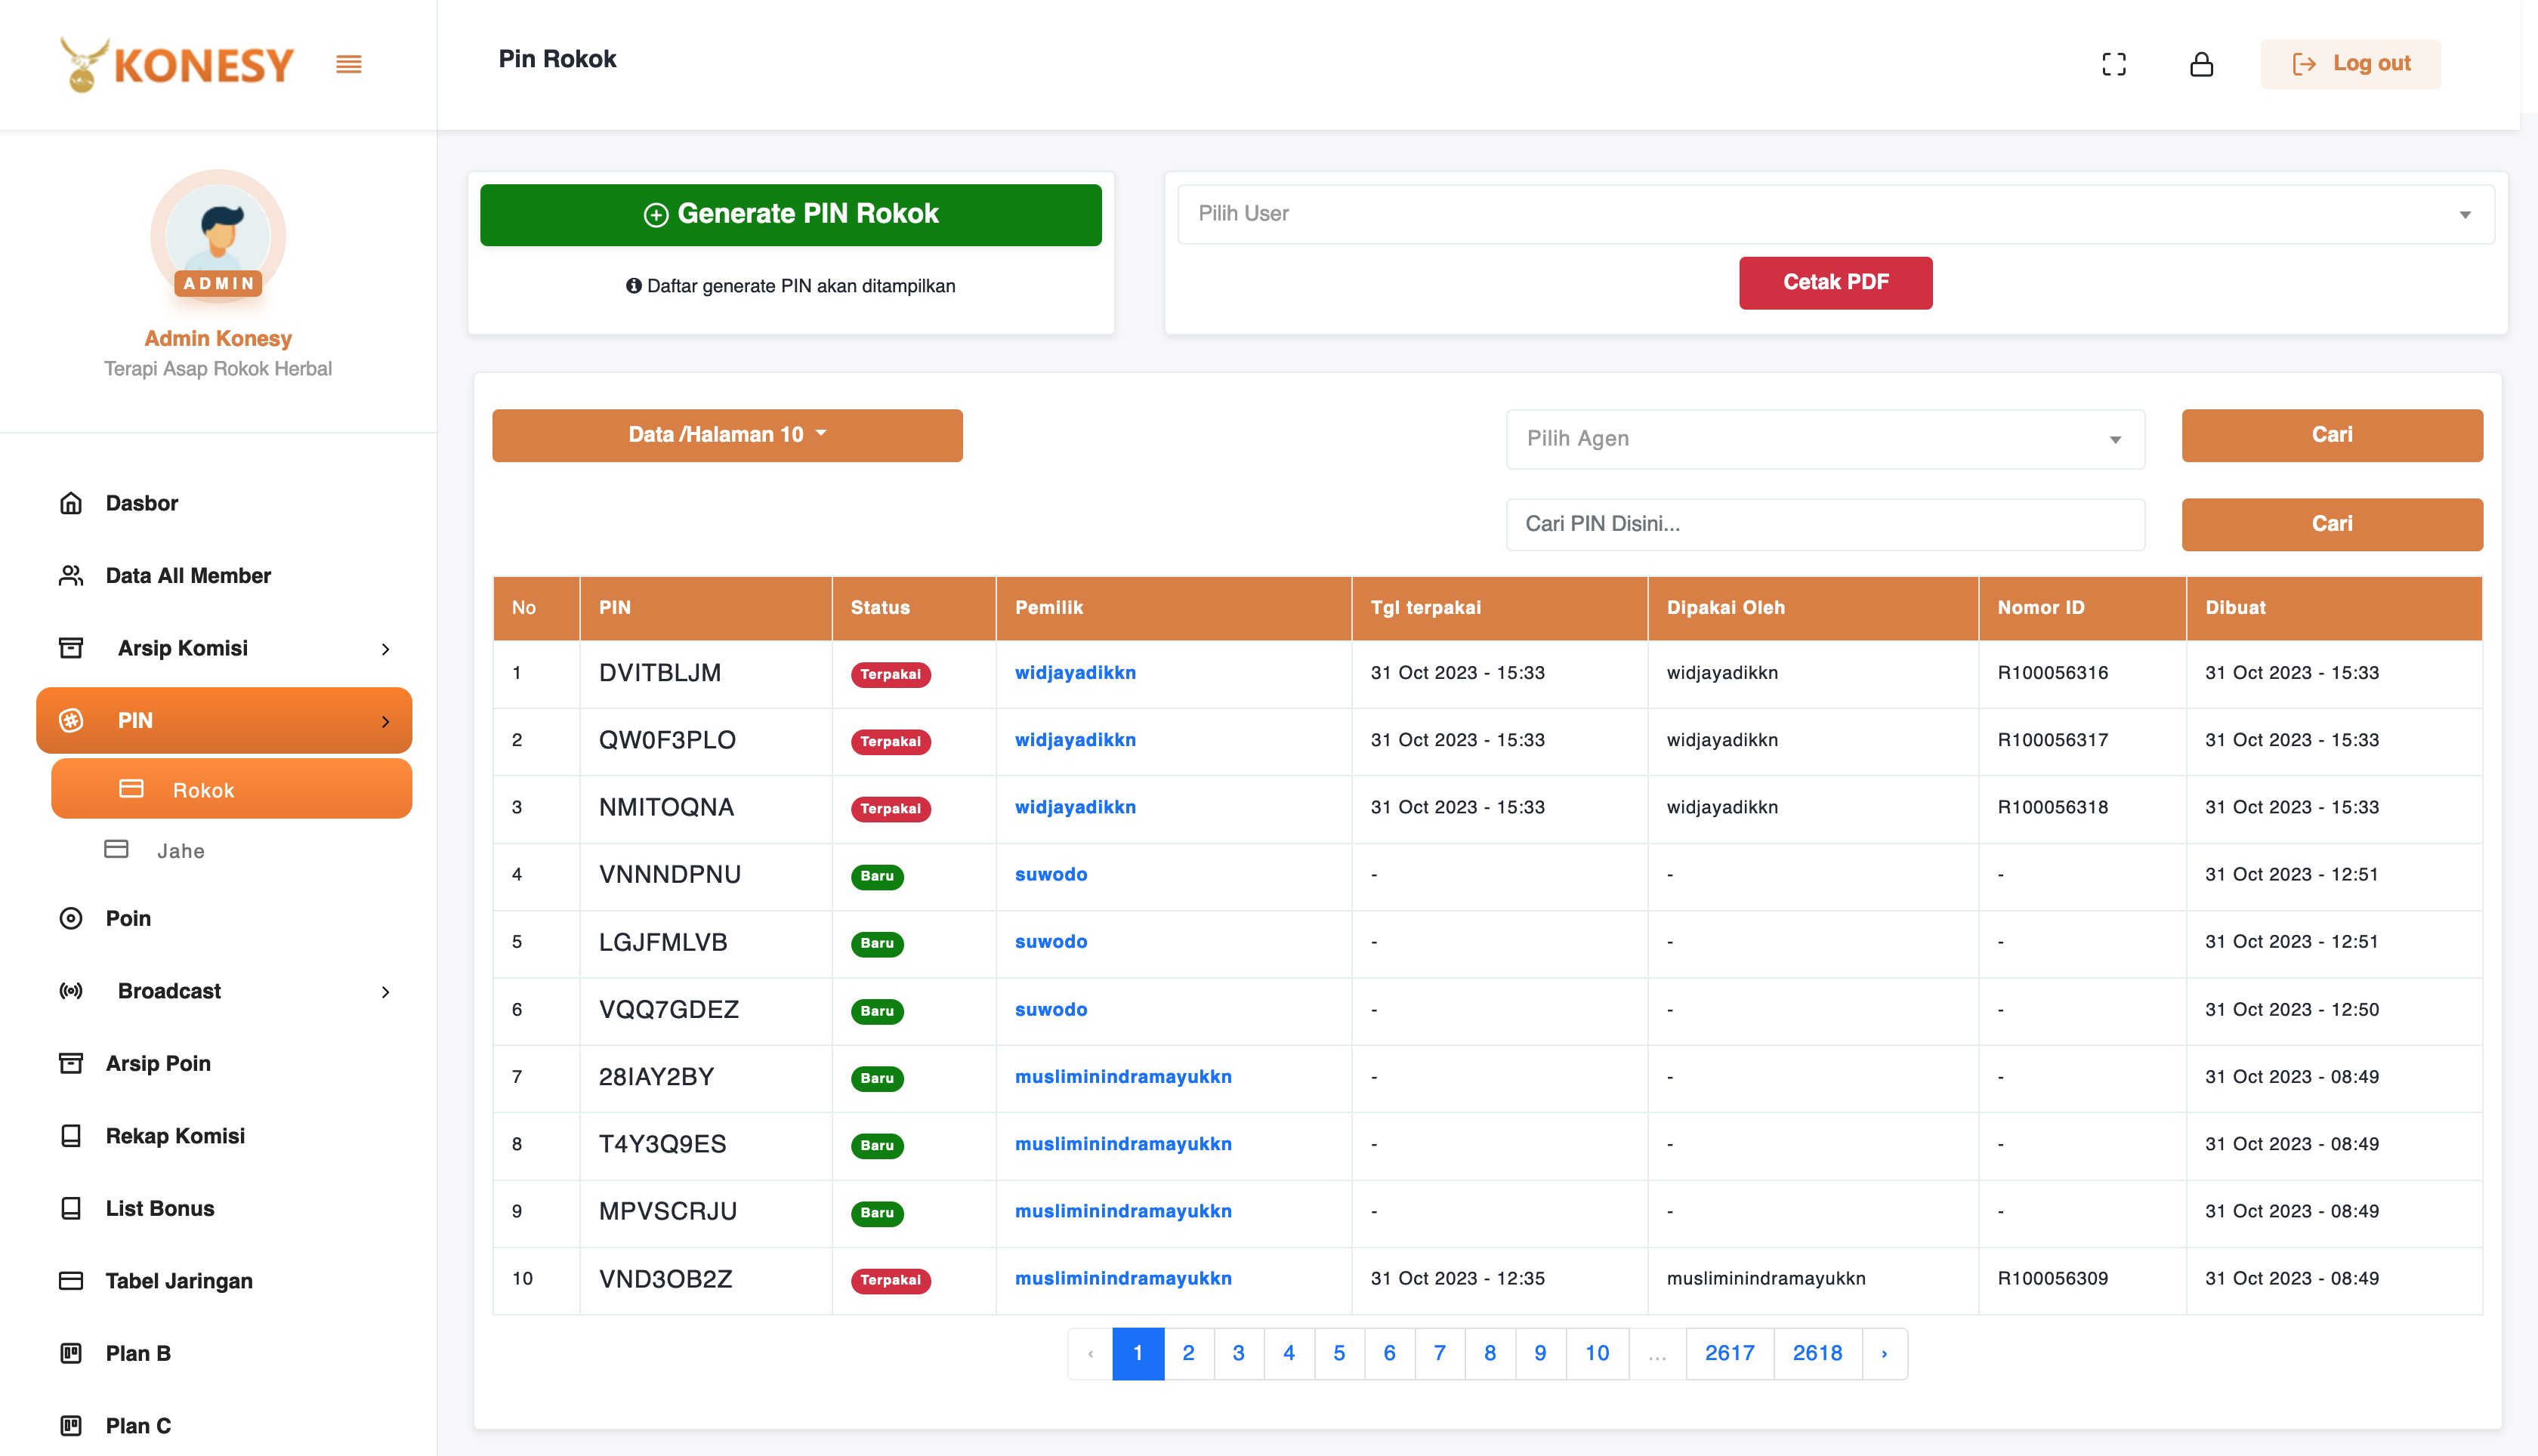Screen dimensions: 2538x1456
Task: Click the List Bonus book icon
Action: (71, 1208)
